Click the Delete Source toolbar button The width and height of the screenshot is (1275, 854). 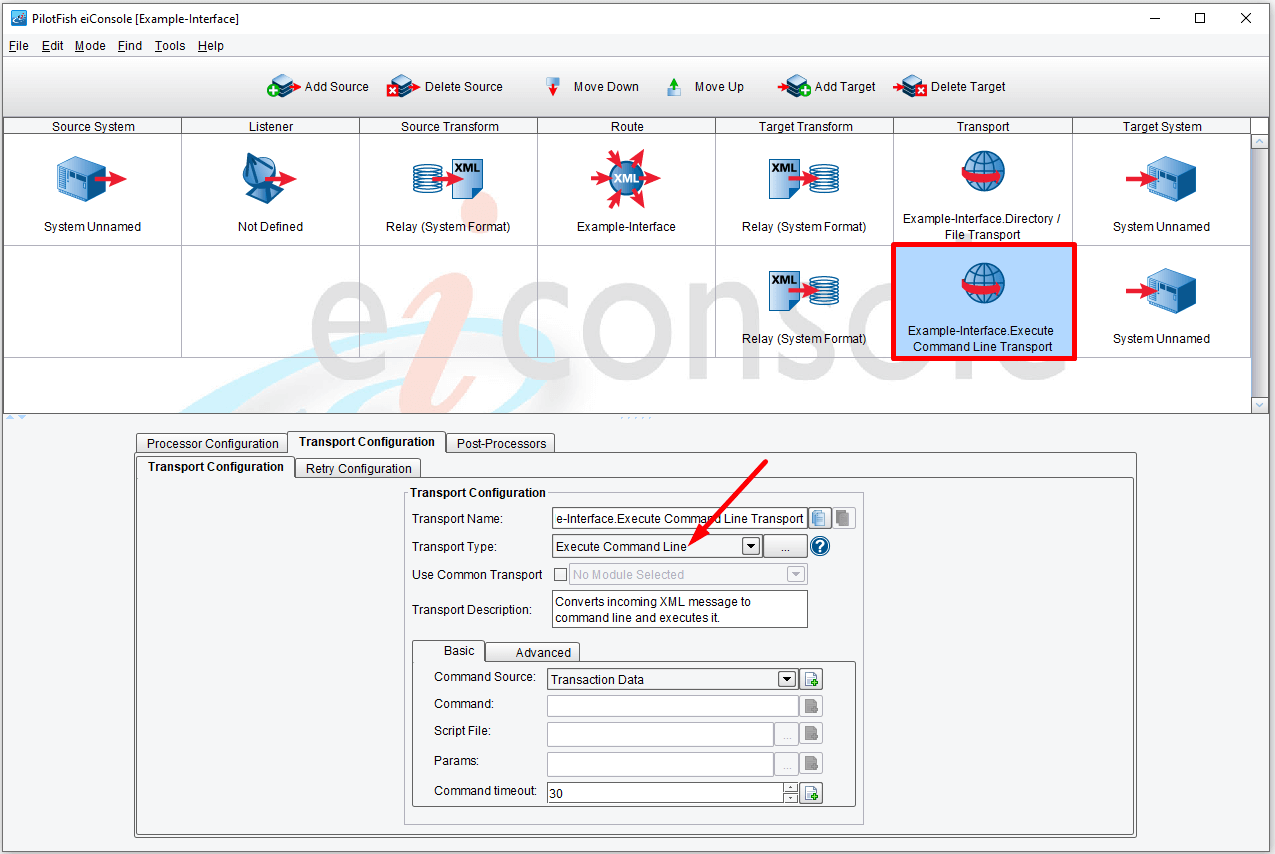pyautogui.click(x=445, y=87)
